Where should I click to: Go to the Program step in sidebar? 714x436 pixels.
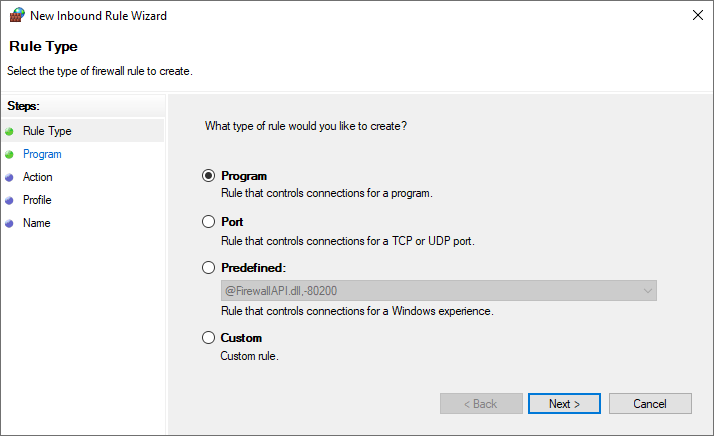42,154
